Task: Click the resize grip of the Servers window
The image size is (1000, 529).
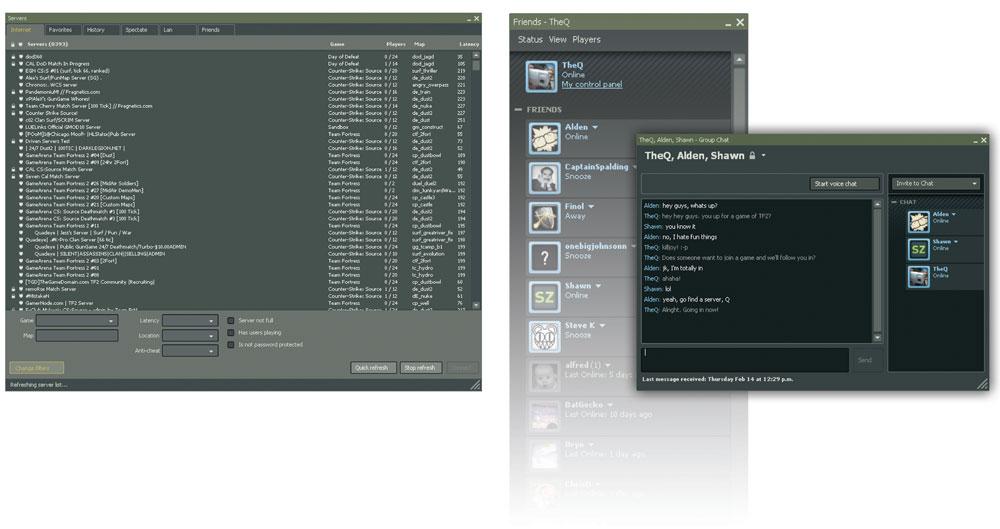Action: (x=476, y=385)
